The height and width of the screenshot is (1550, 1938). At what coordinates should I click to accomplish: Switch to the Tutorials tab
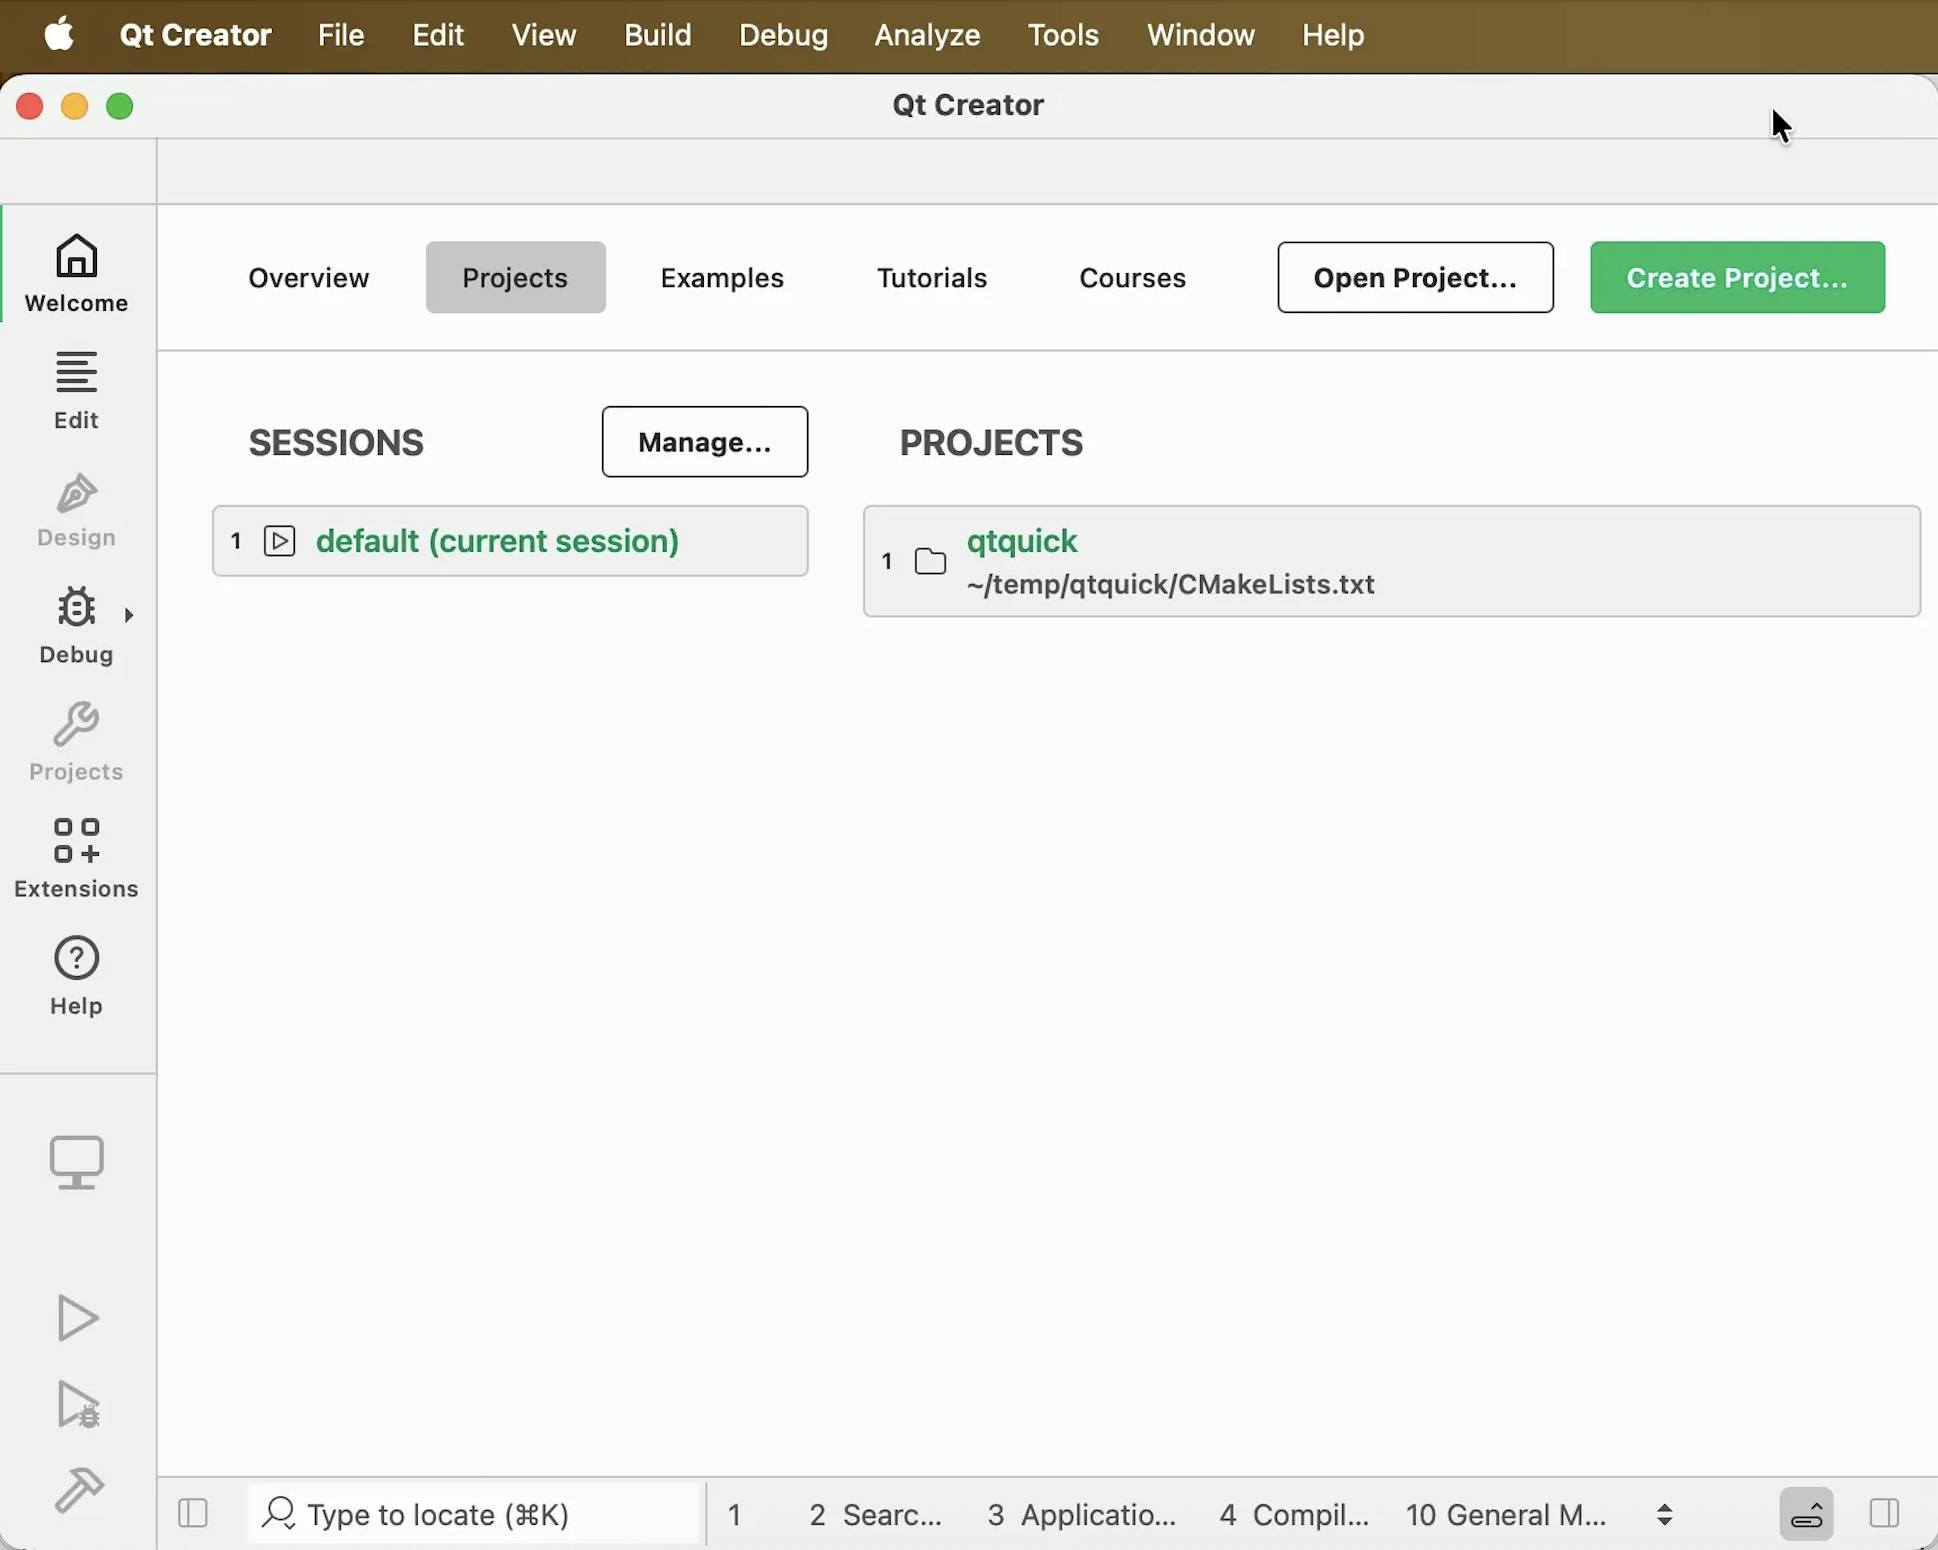(932, 278)
